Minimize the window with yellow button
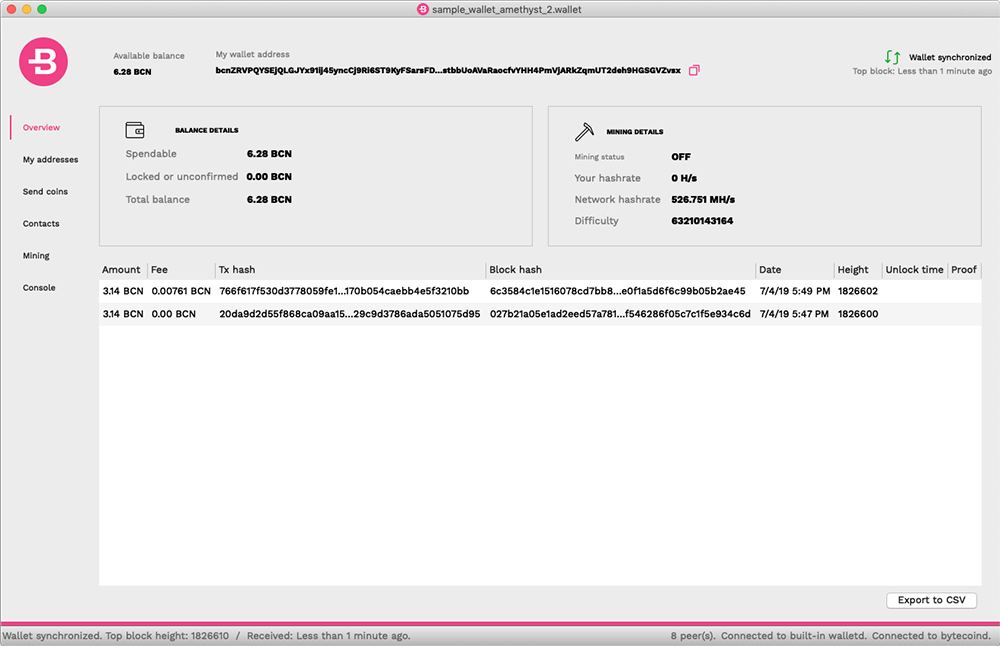 pyautogui.click(x=27, y=9)
